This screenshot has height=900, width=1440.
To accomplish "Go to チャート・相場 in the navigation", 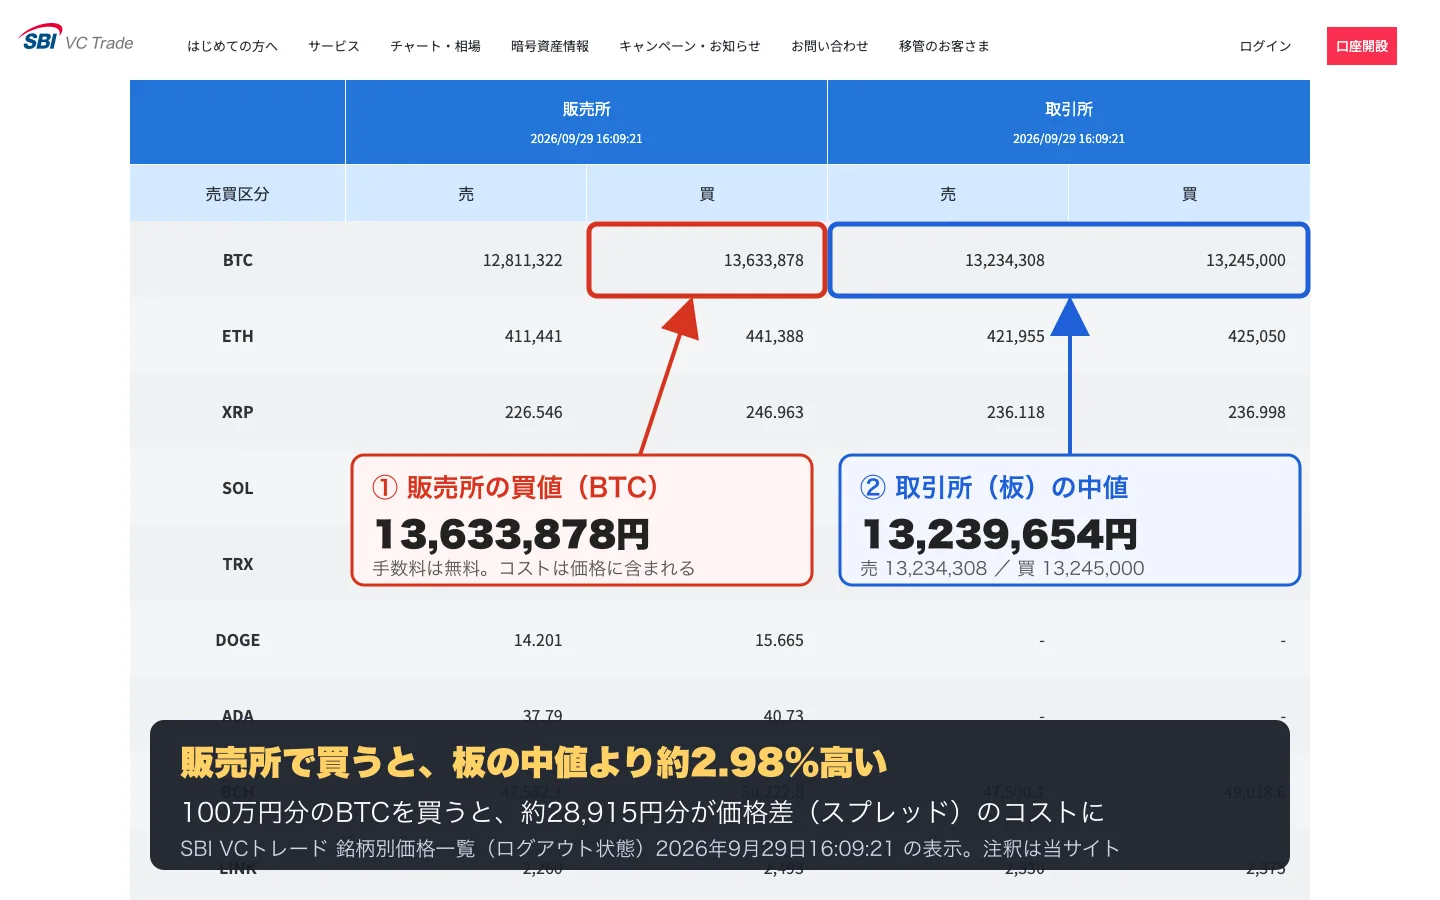I will point(435,46).
